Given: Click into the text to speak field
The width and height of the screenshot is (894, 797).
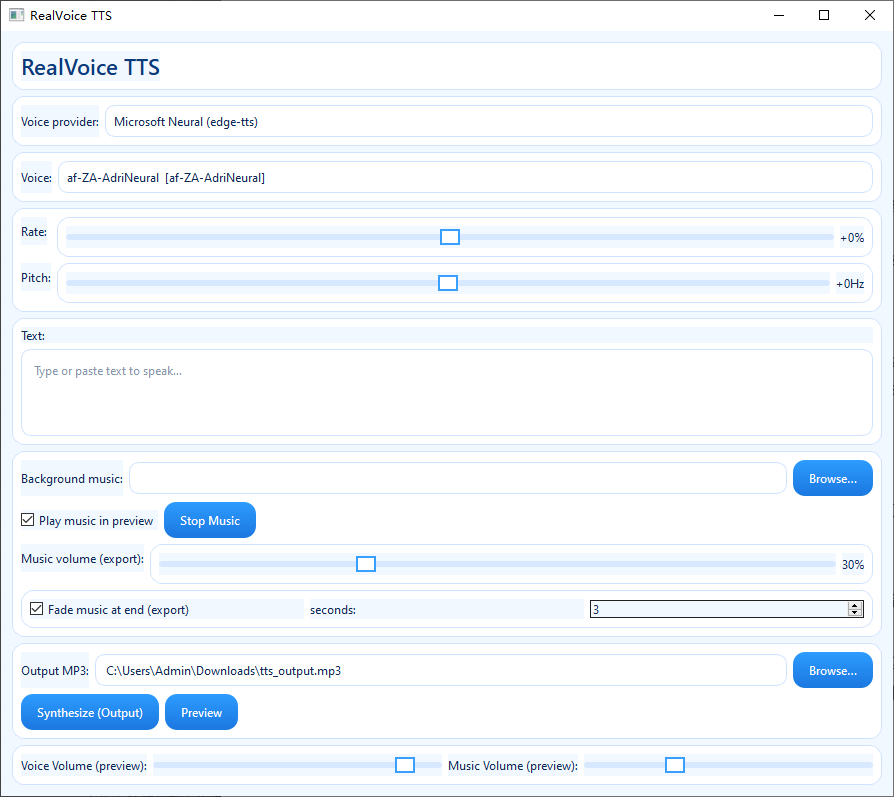Looking at the screenshot, I should click(446, 392).
